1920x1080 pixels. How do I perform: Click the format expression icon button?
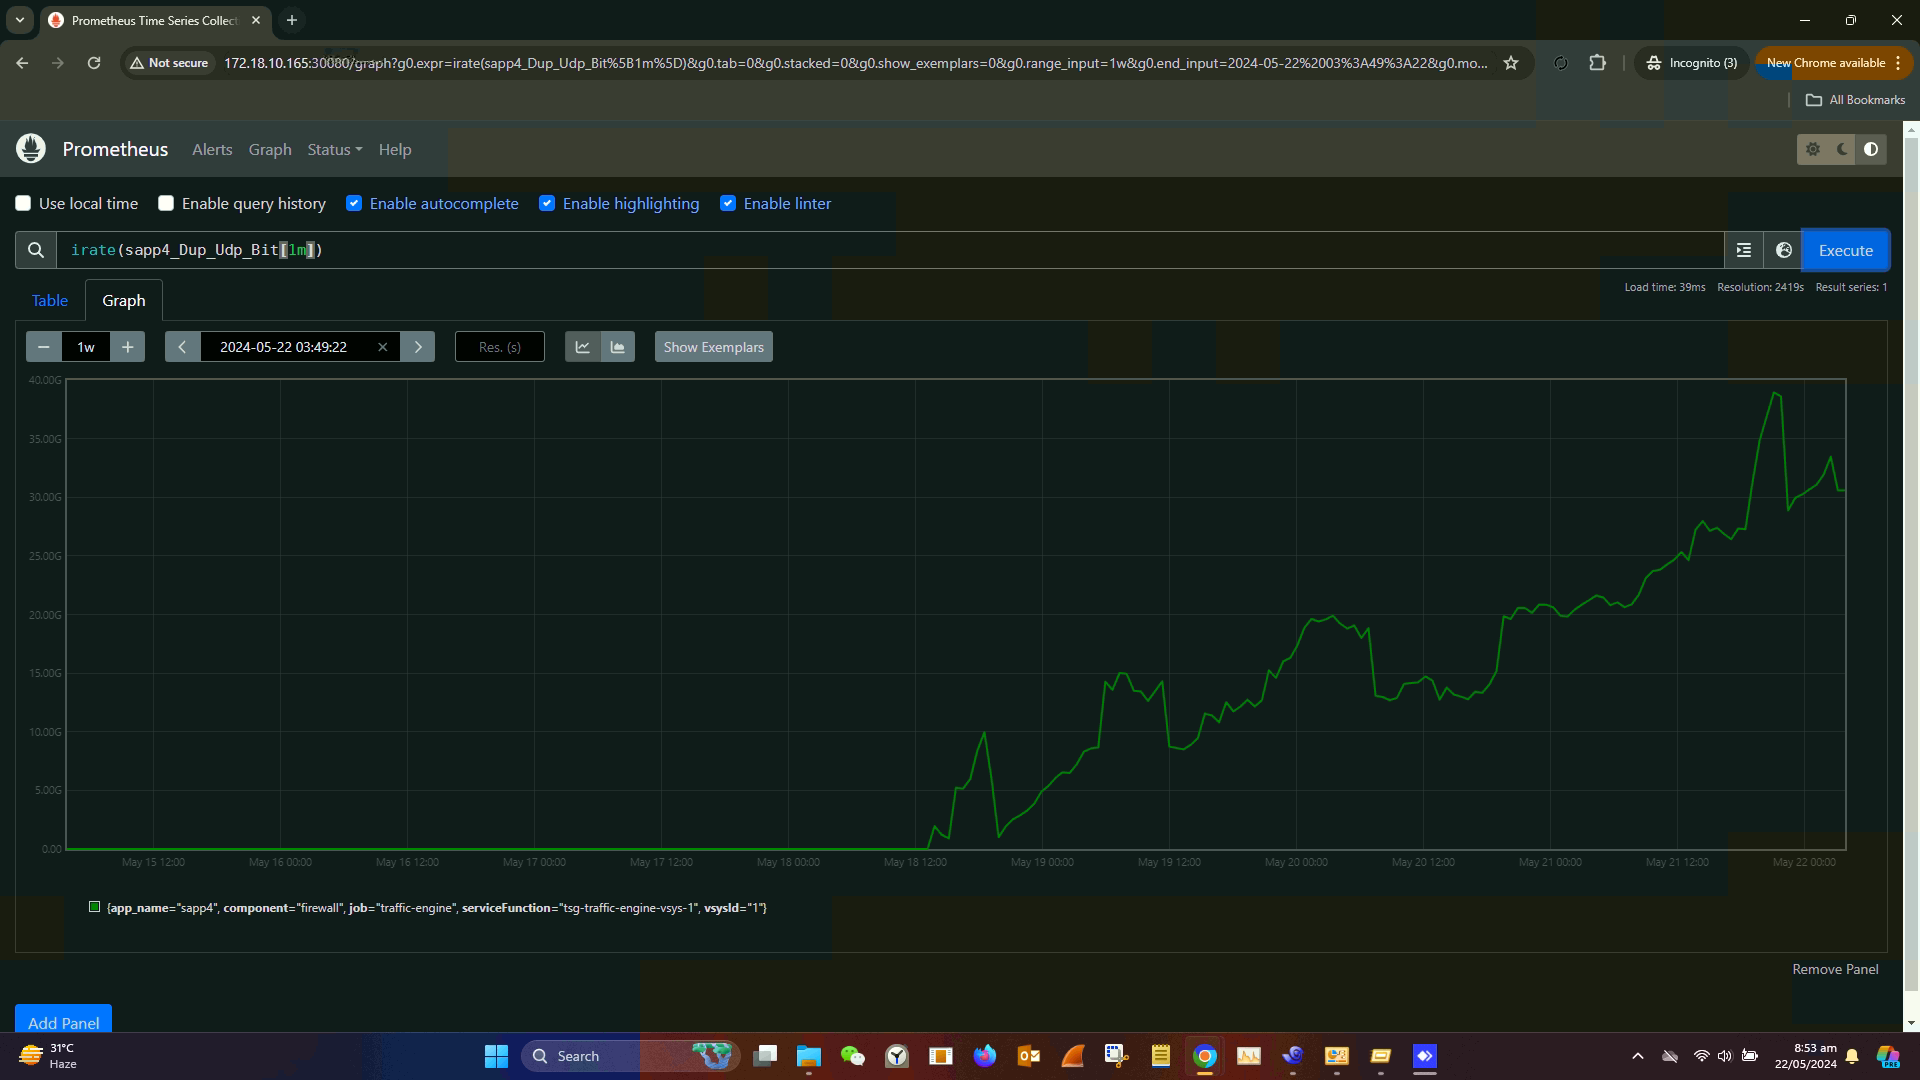tap(1743, 250)
